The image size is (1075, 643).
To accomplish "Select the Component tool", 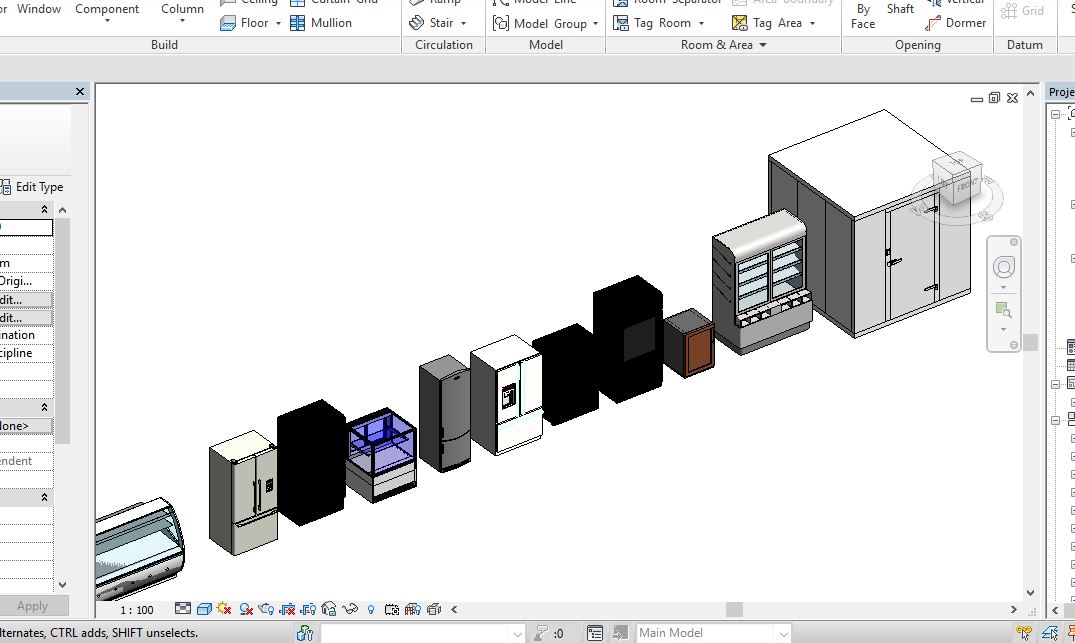I will [107, 8].
